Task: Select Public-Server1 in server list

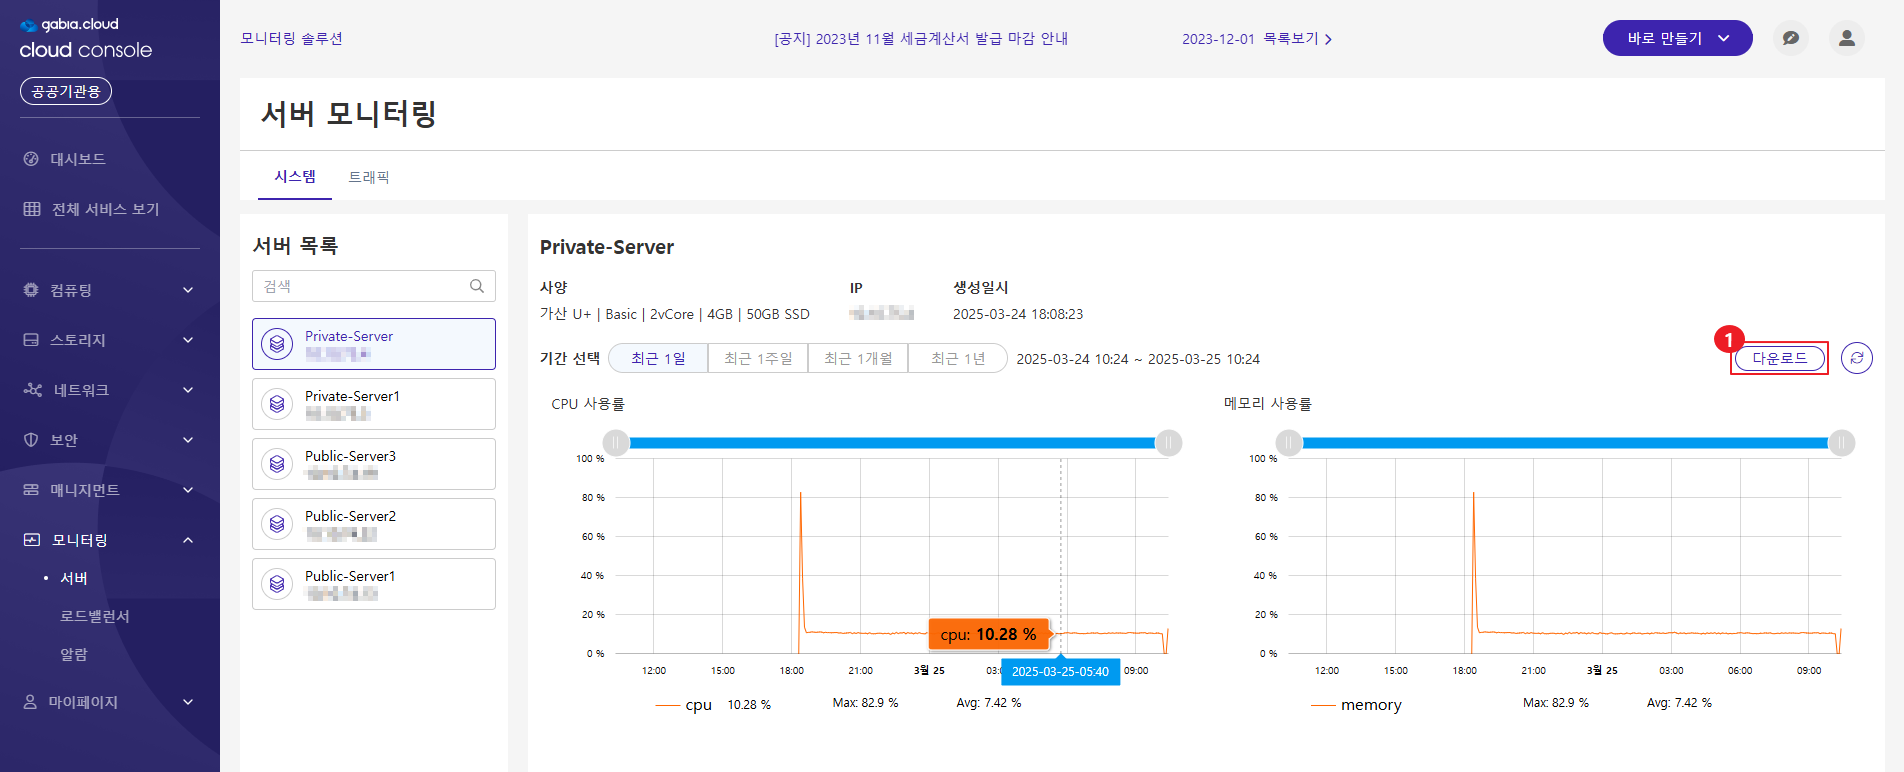Action: [x=374, y=584]
